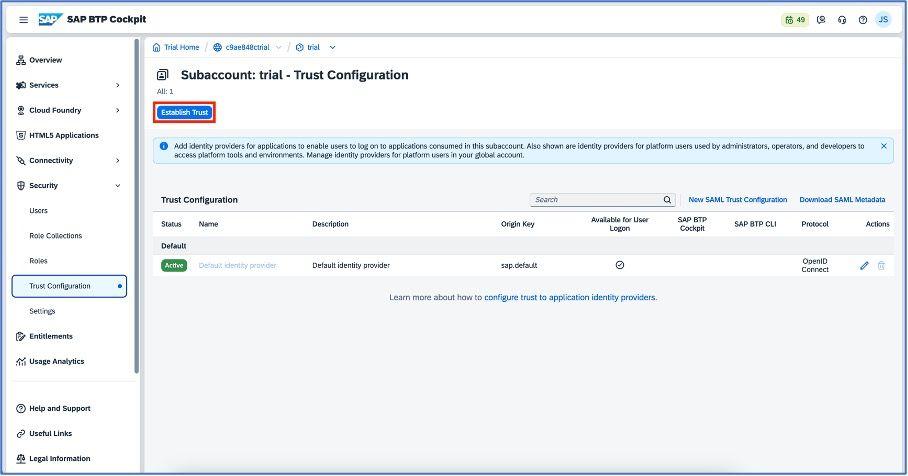Open the c9ae848ctrial breadcrumb dropdown

point(279,47)
